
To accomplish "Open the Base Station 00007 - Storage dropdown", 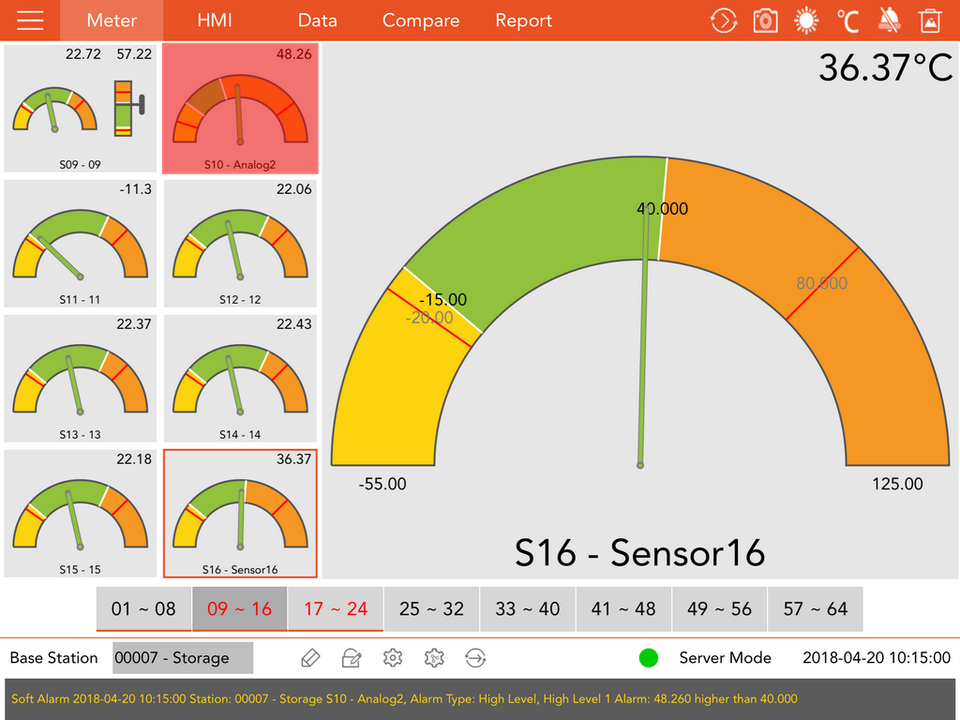I will coord(182,658).
